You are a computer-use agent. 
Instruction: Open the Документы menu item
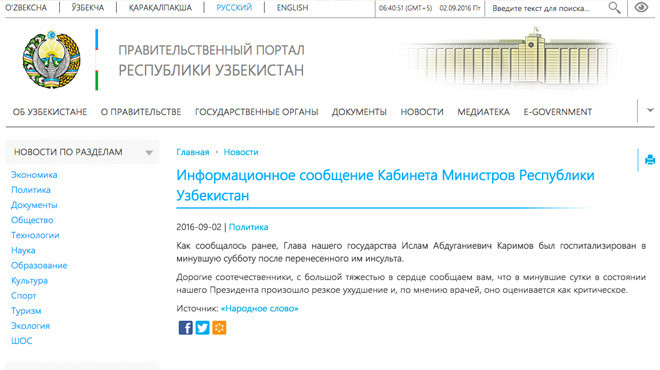359,112
